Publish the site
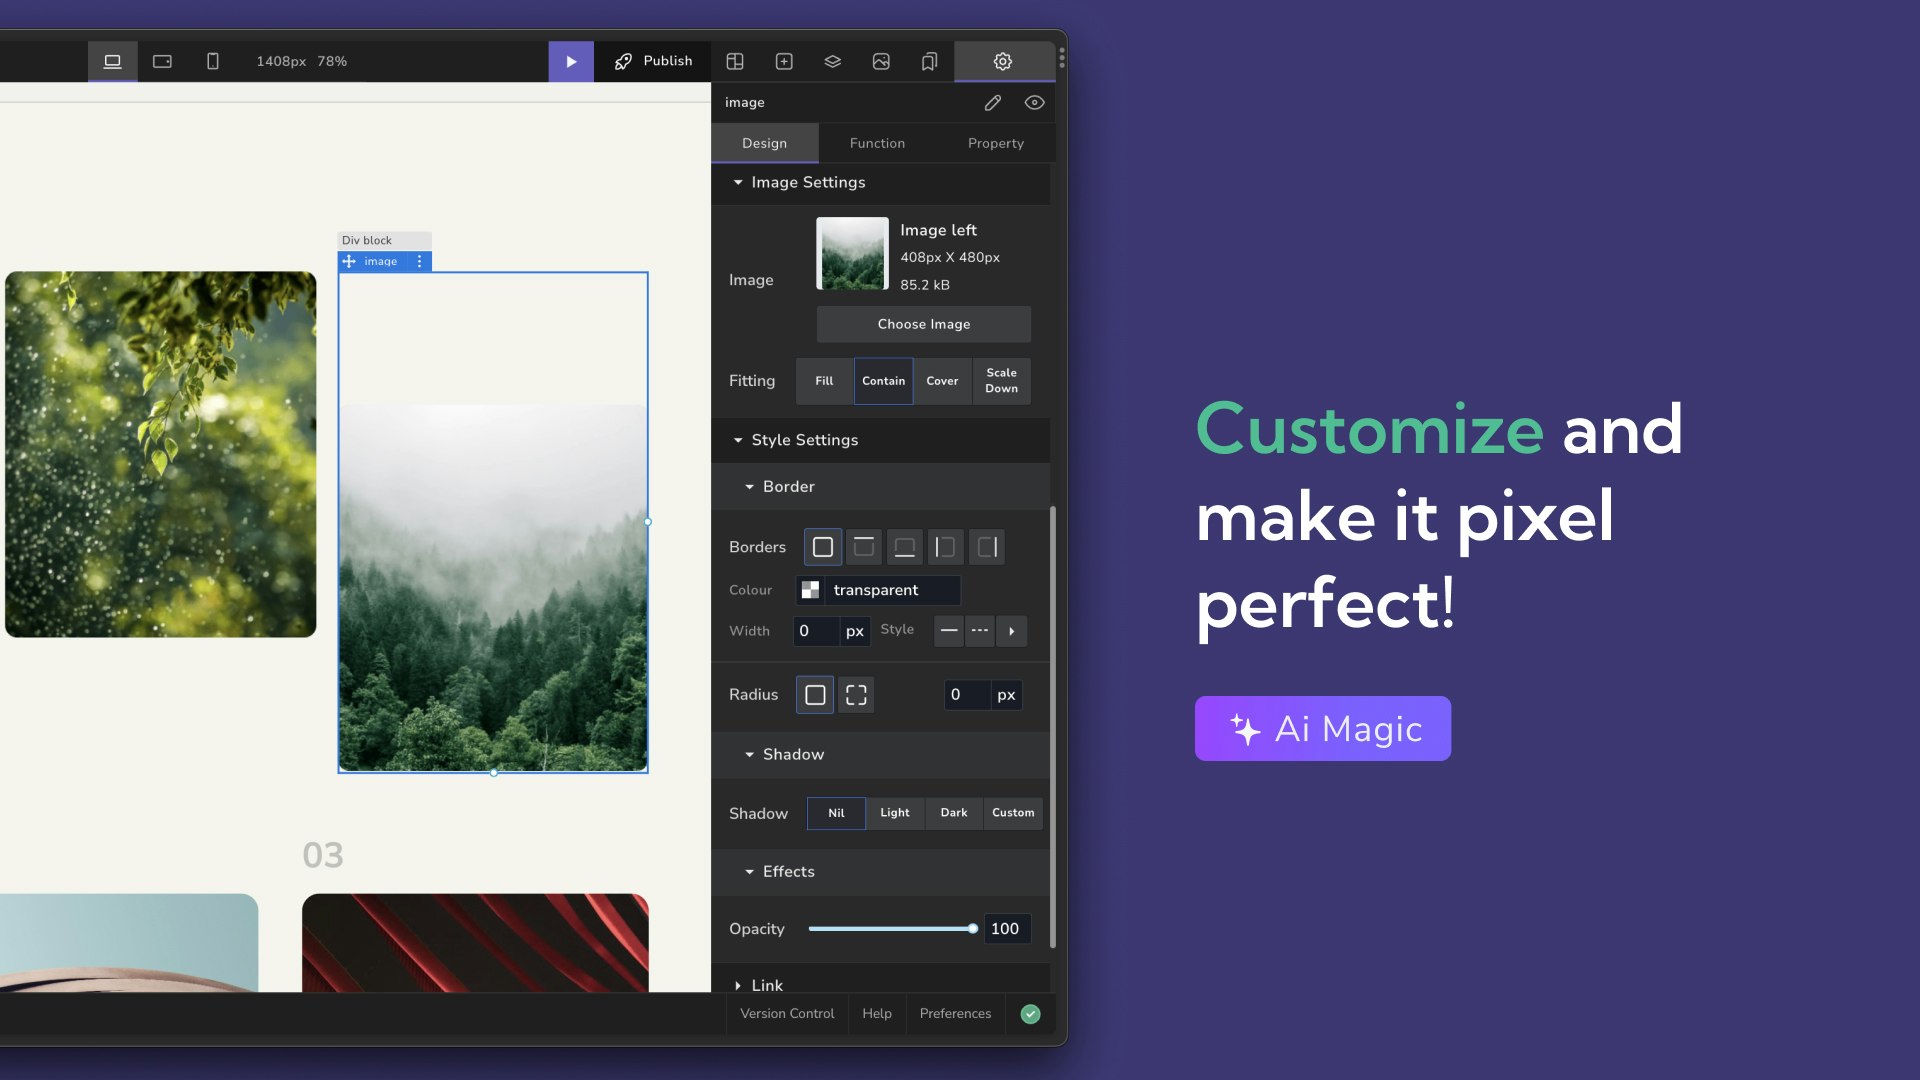The width and height of the screenshot is (1920, 1080). (653, 61)
